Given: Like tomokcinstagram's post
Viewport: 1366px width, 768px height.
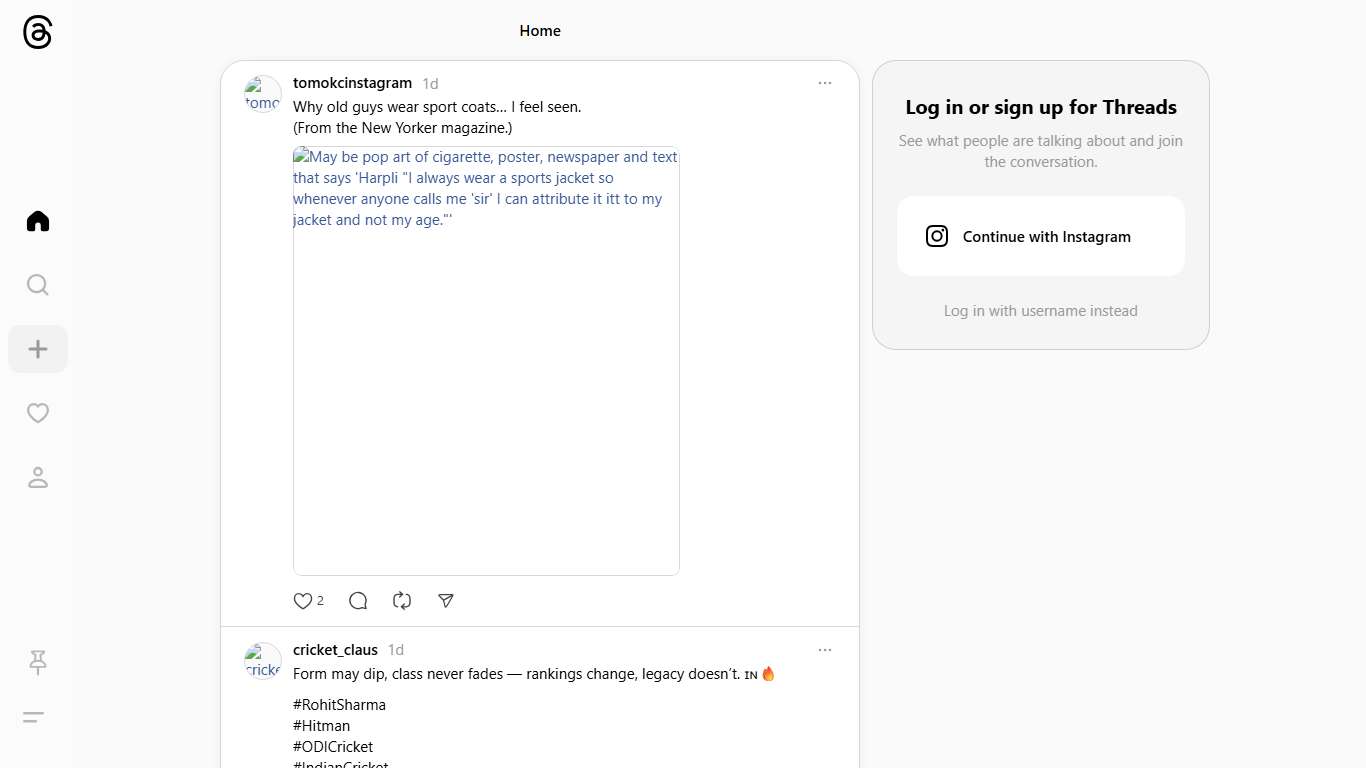Looking at the screenshot, I should (x=303, y=601).
